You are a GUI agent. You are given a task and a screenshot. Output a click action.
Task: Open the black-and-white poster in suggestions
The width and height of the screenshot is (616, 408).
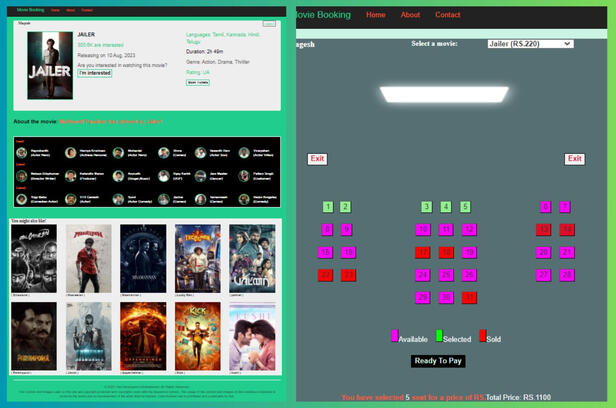[34, 258]
